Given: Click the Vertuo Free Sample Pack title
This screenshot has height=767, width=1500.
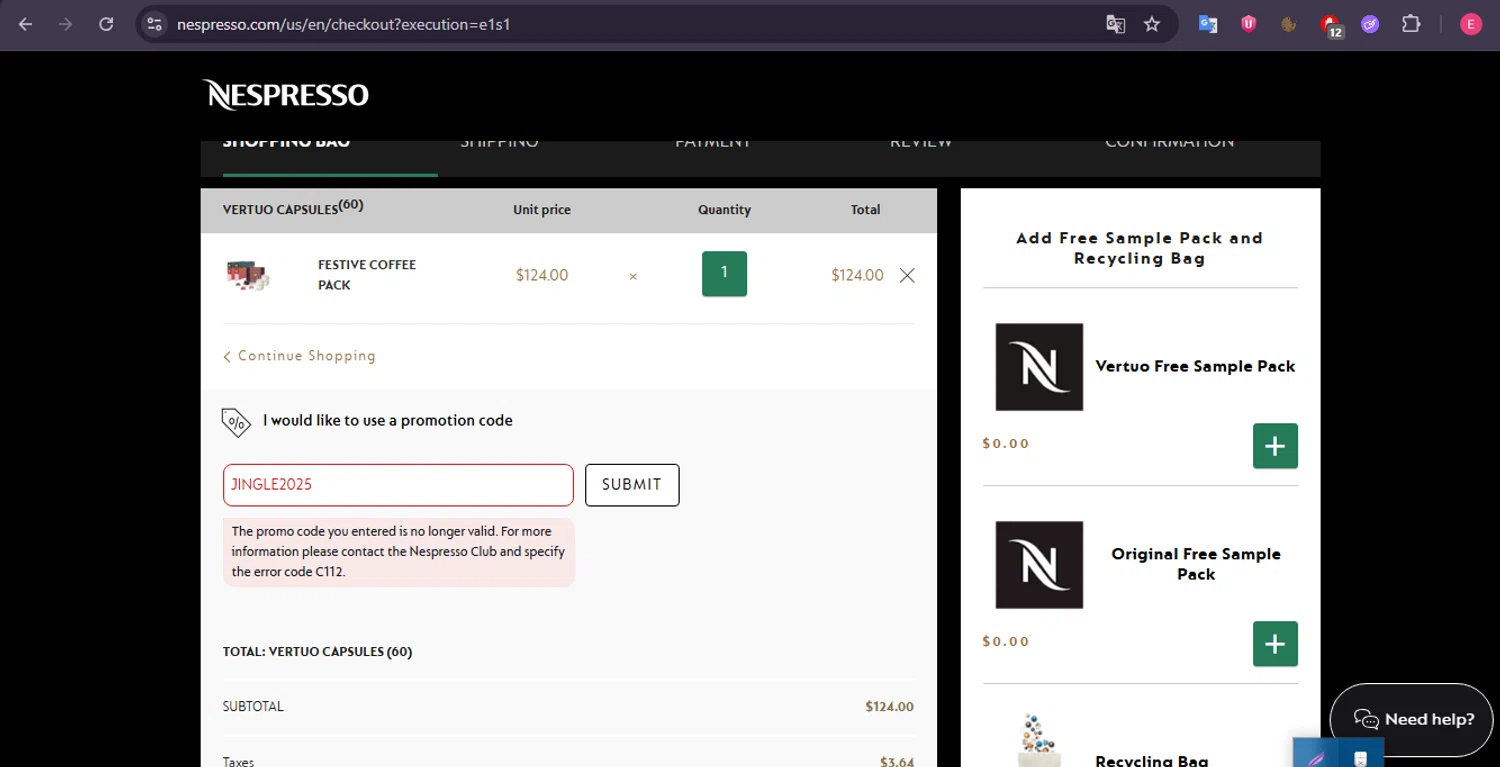Looking at the screenshot, I should [1195, 367].
